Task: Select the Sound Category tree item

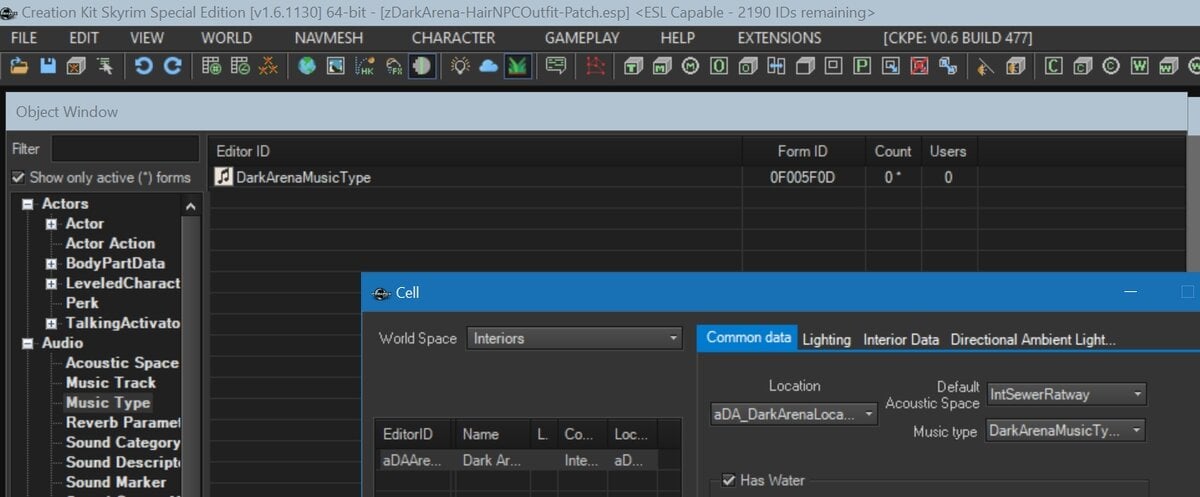Action: coord(123,443)
